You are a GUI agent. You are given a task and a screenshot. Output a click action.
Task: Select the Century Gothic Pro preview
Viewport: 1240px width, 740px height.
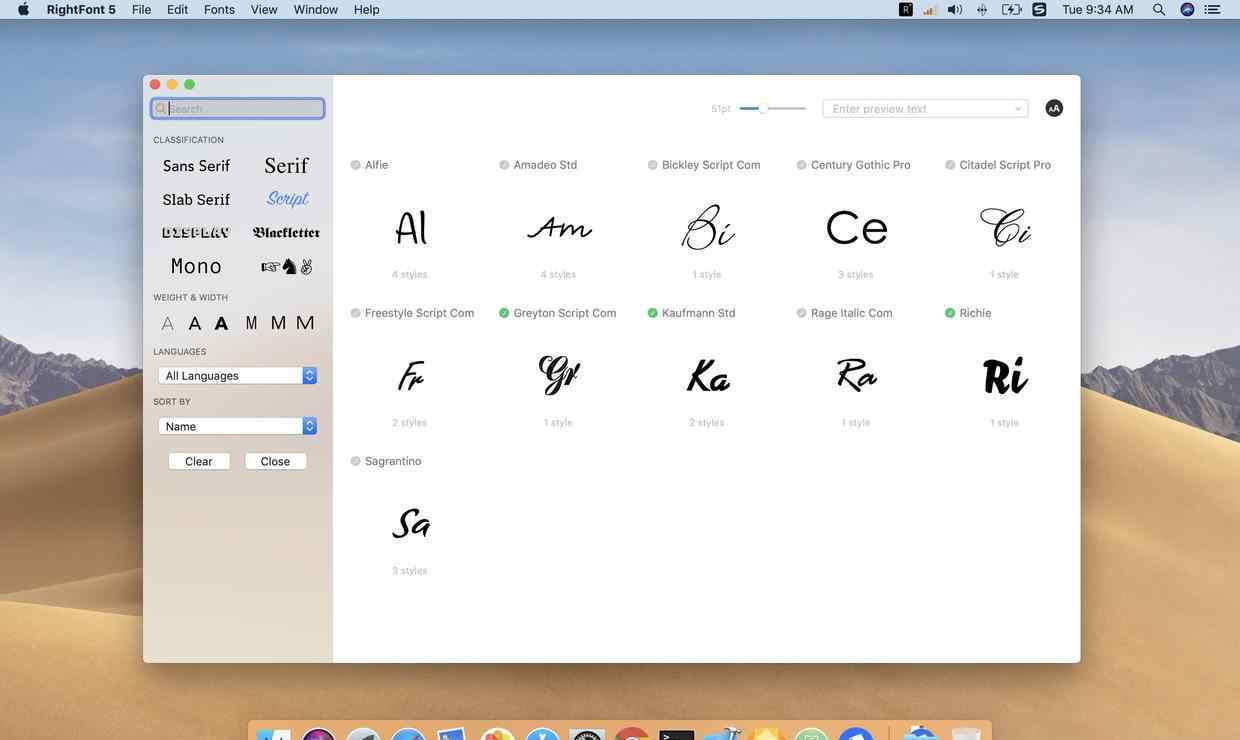(x=857, y=228)
